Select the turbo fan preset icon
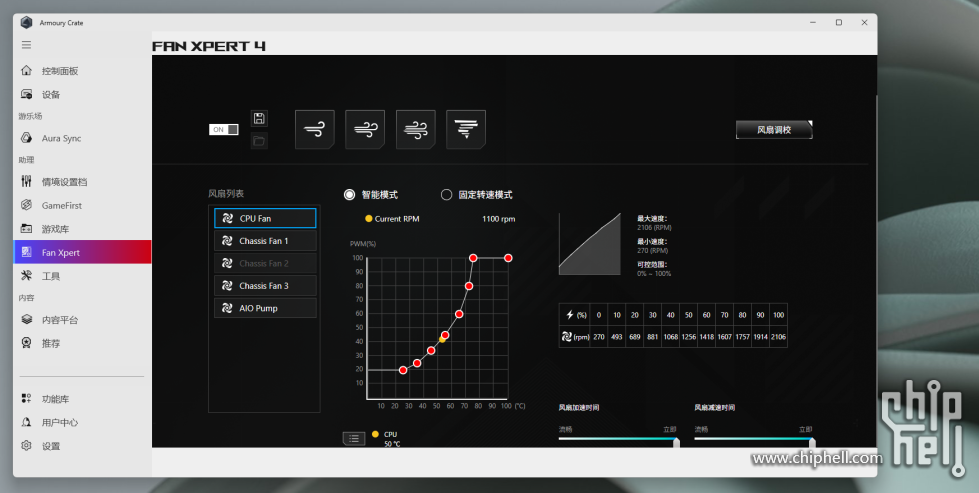Image resolution: width=979 pixels, height=493 pixels. pyautogui.click(x=416, y=130)
